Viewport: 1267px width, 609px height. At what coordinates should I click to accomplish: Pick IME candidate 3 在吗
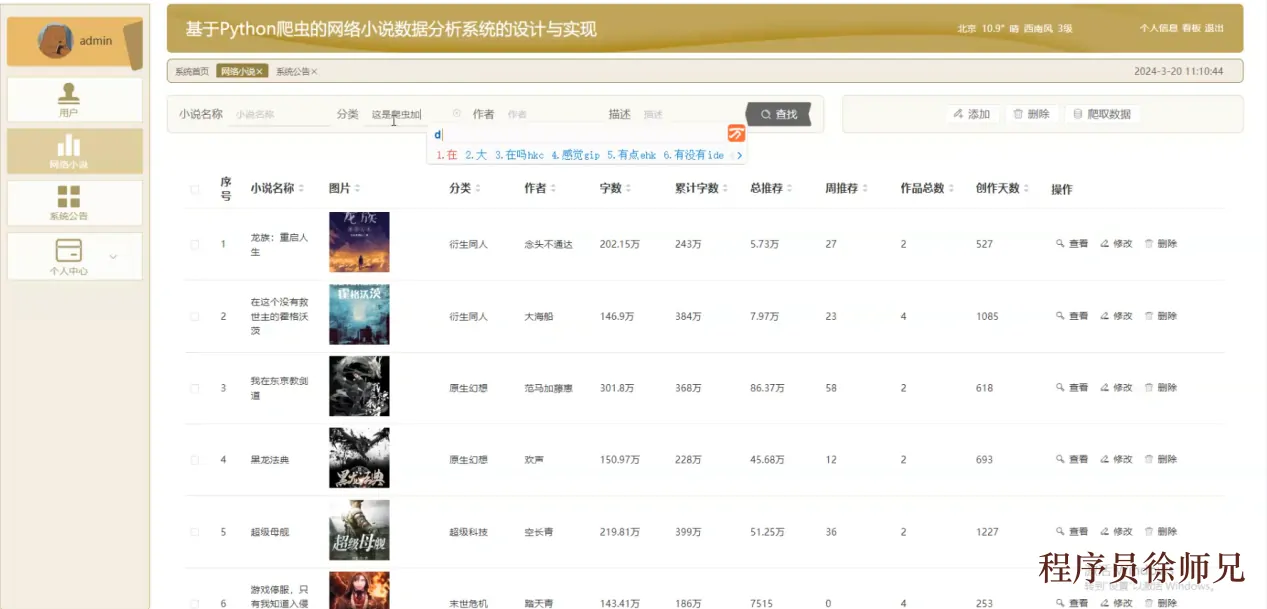[x=519, y=156]
